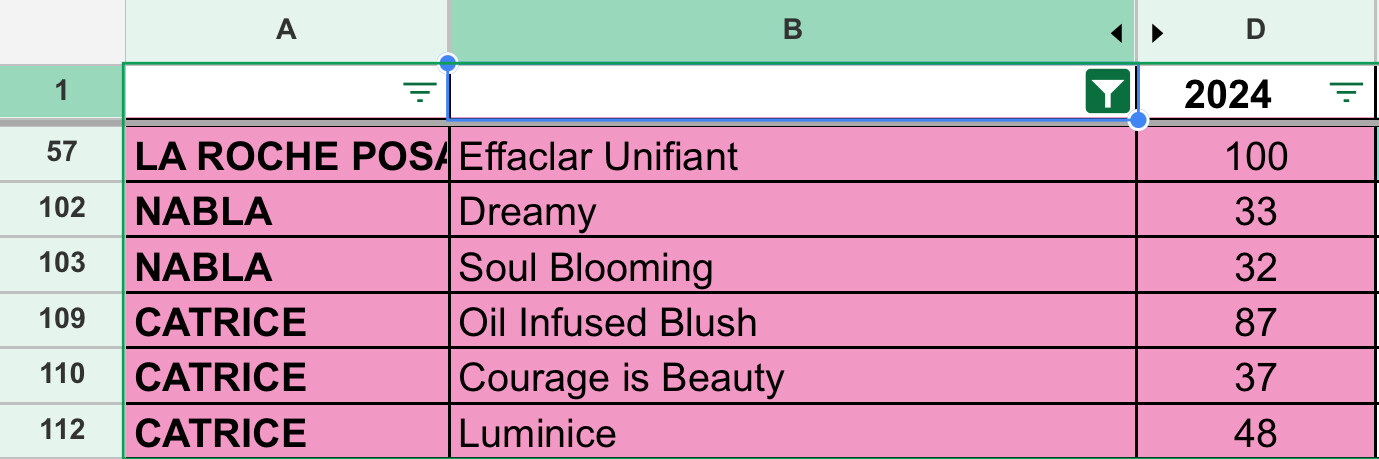
Task: Click the Soul Blooming cell
Action: click(x=792, y=268)
